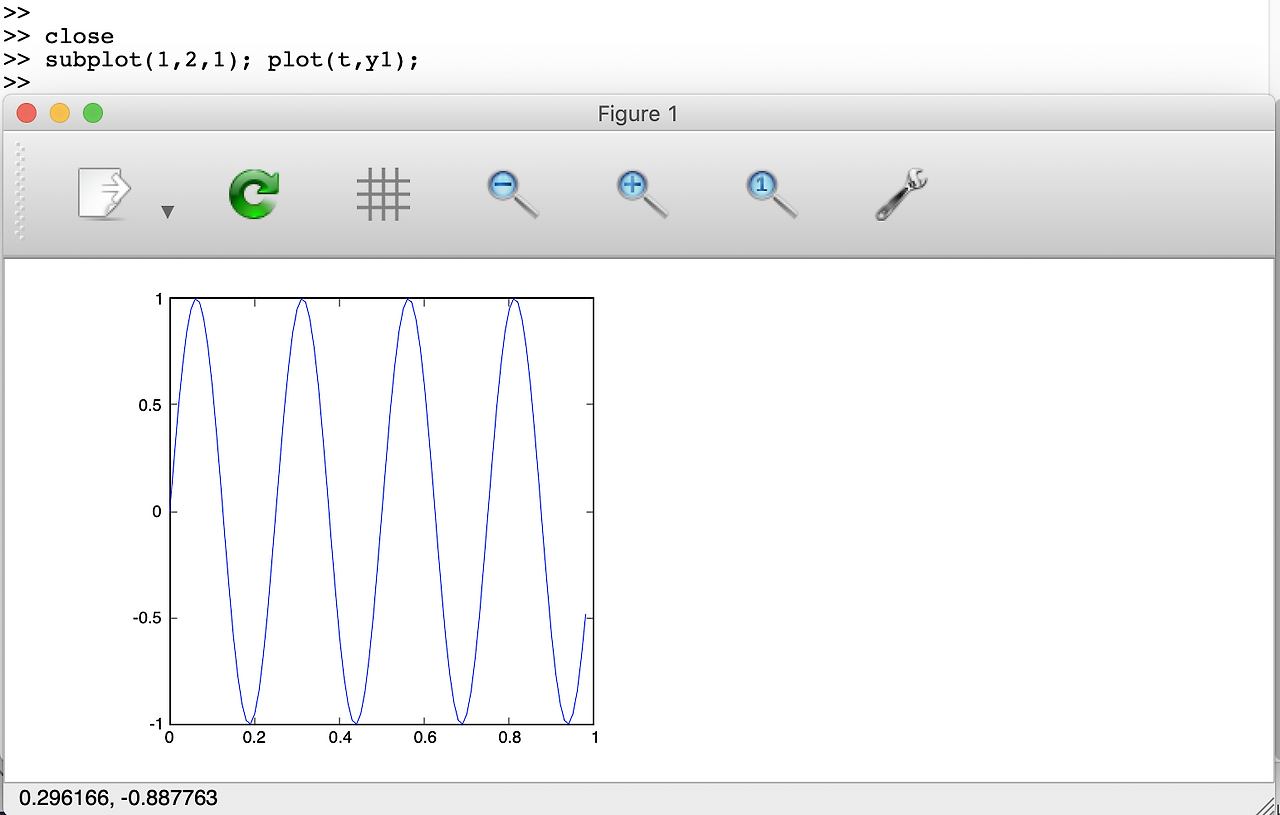Viewport: 1280px width, 815px height.
Task: Open the export options dropdown arrow
Action: 168,211
